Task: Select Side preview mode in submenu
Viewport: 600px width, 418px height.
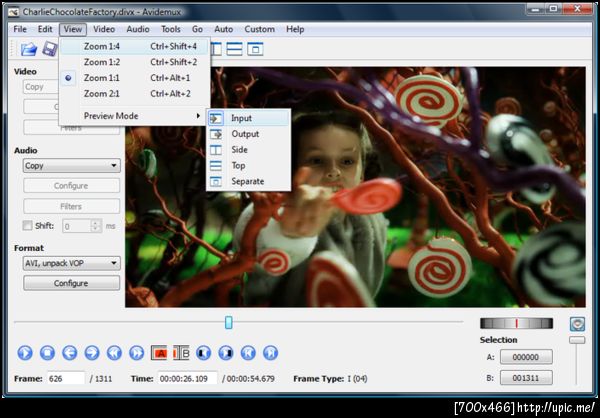Action: pos(248,150)
